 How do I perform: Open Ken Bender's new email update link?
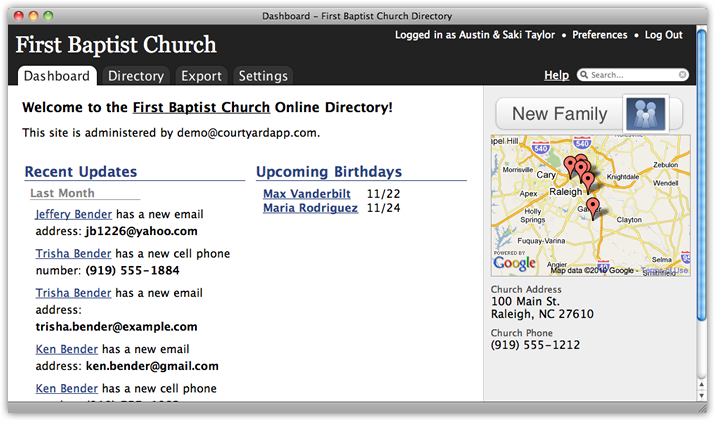pos(67,349)
